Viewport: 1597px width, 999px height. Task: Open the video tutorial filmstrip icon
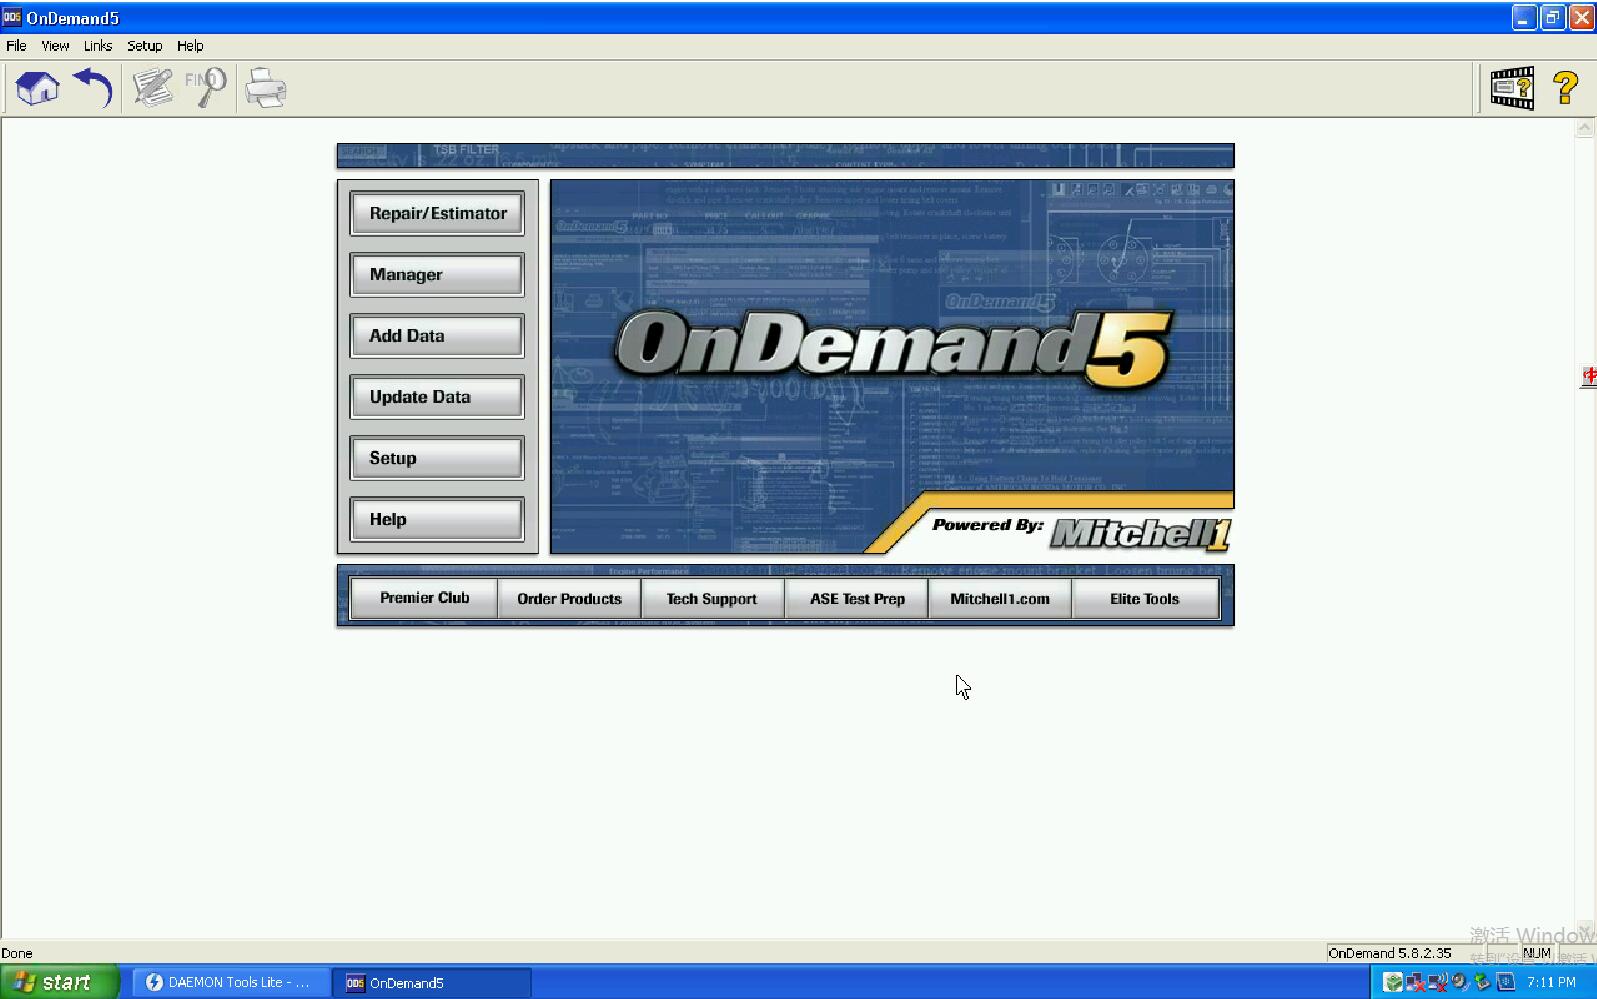click(x=1512, y=88)
